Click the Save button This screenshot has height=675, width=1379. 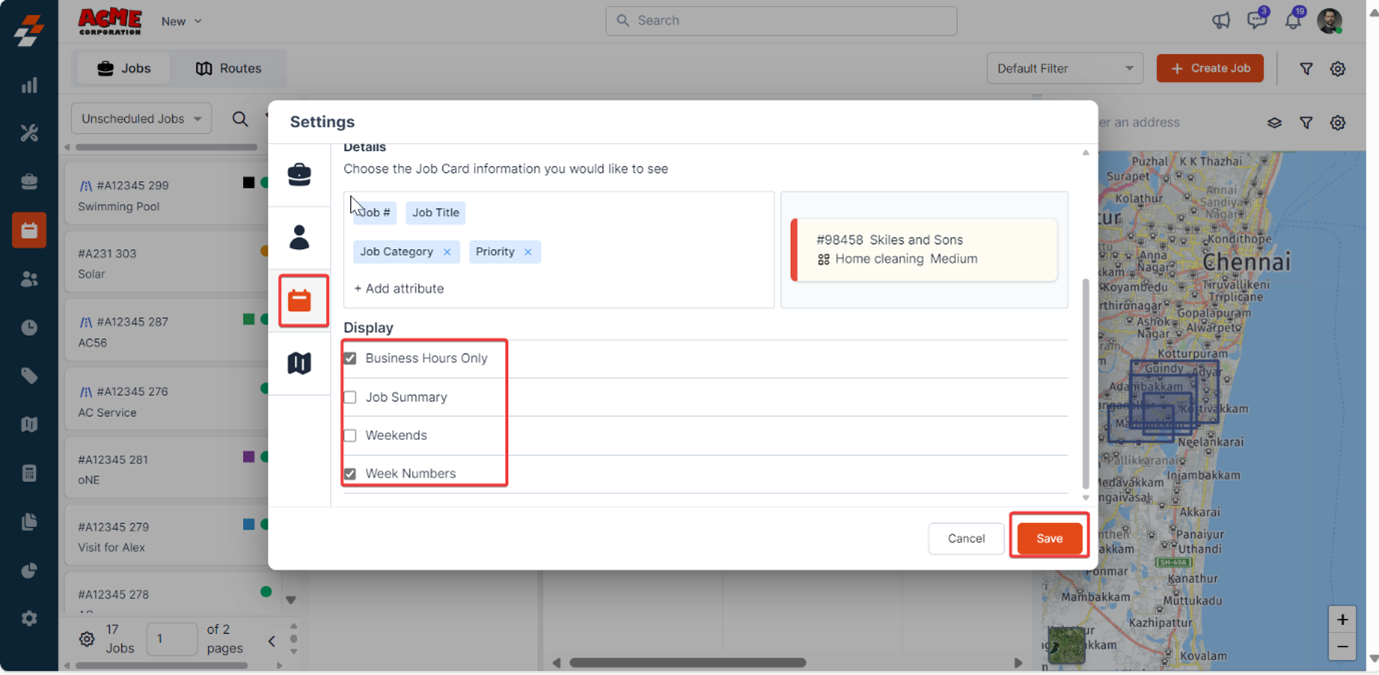[x=1049, y=538]
